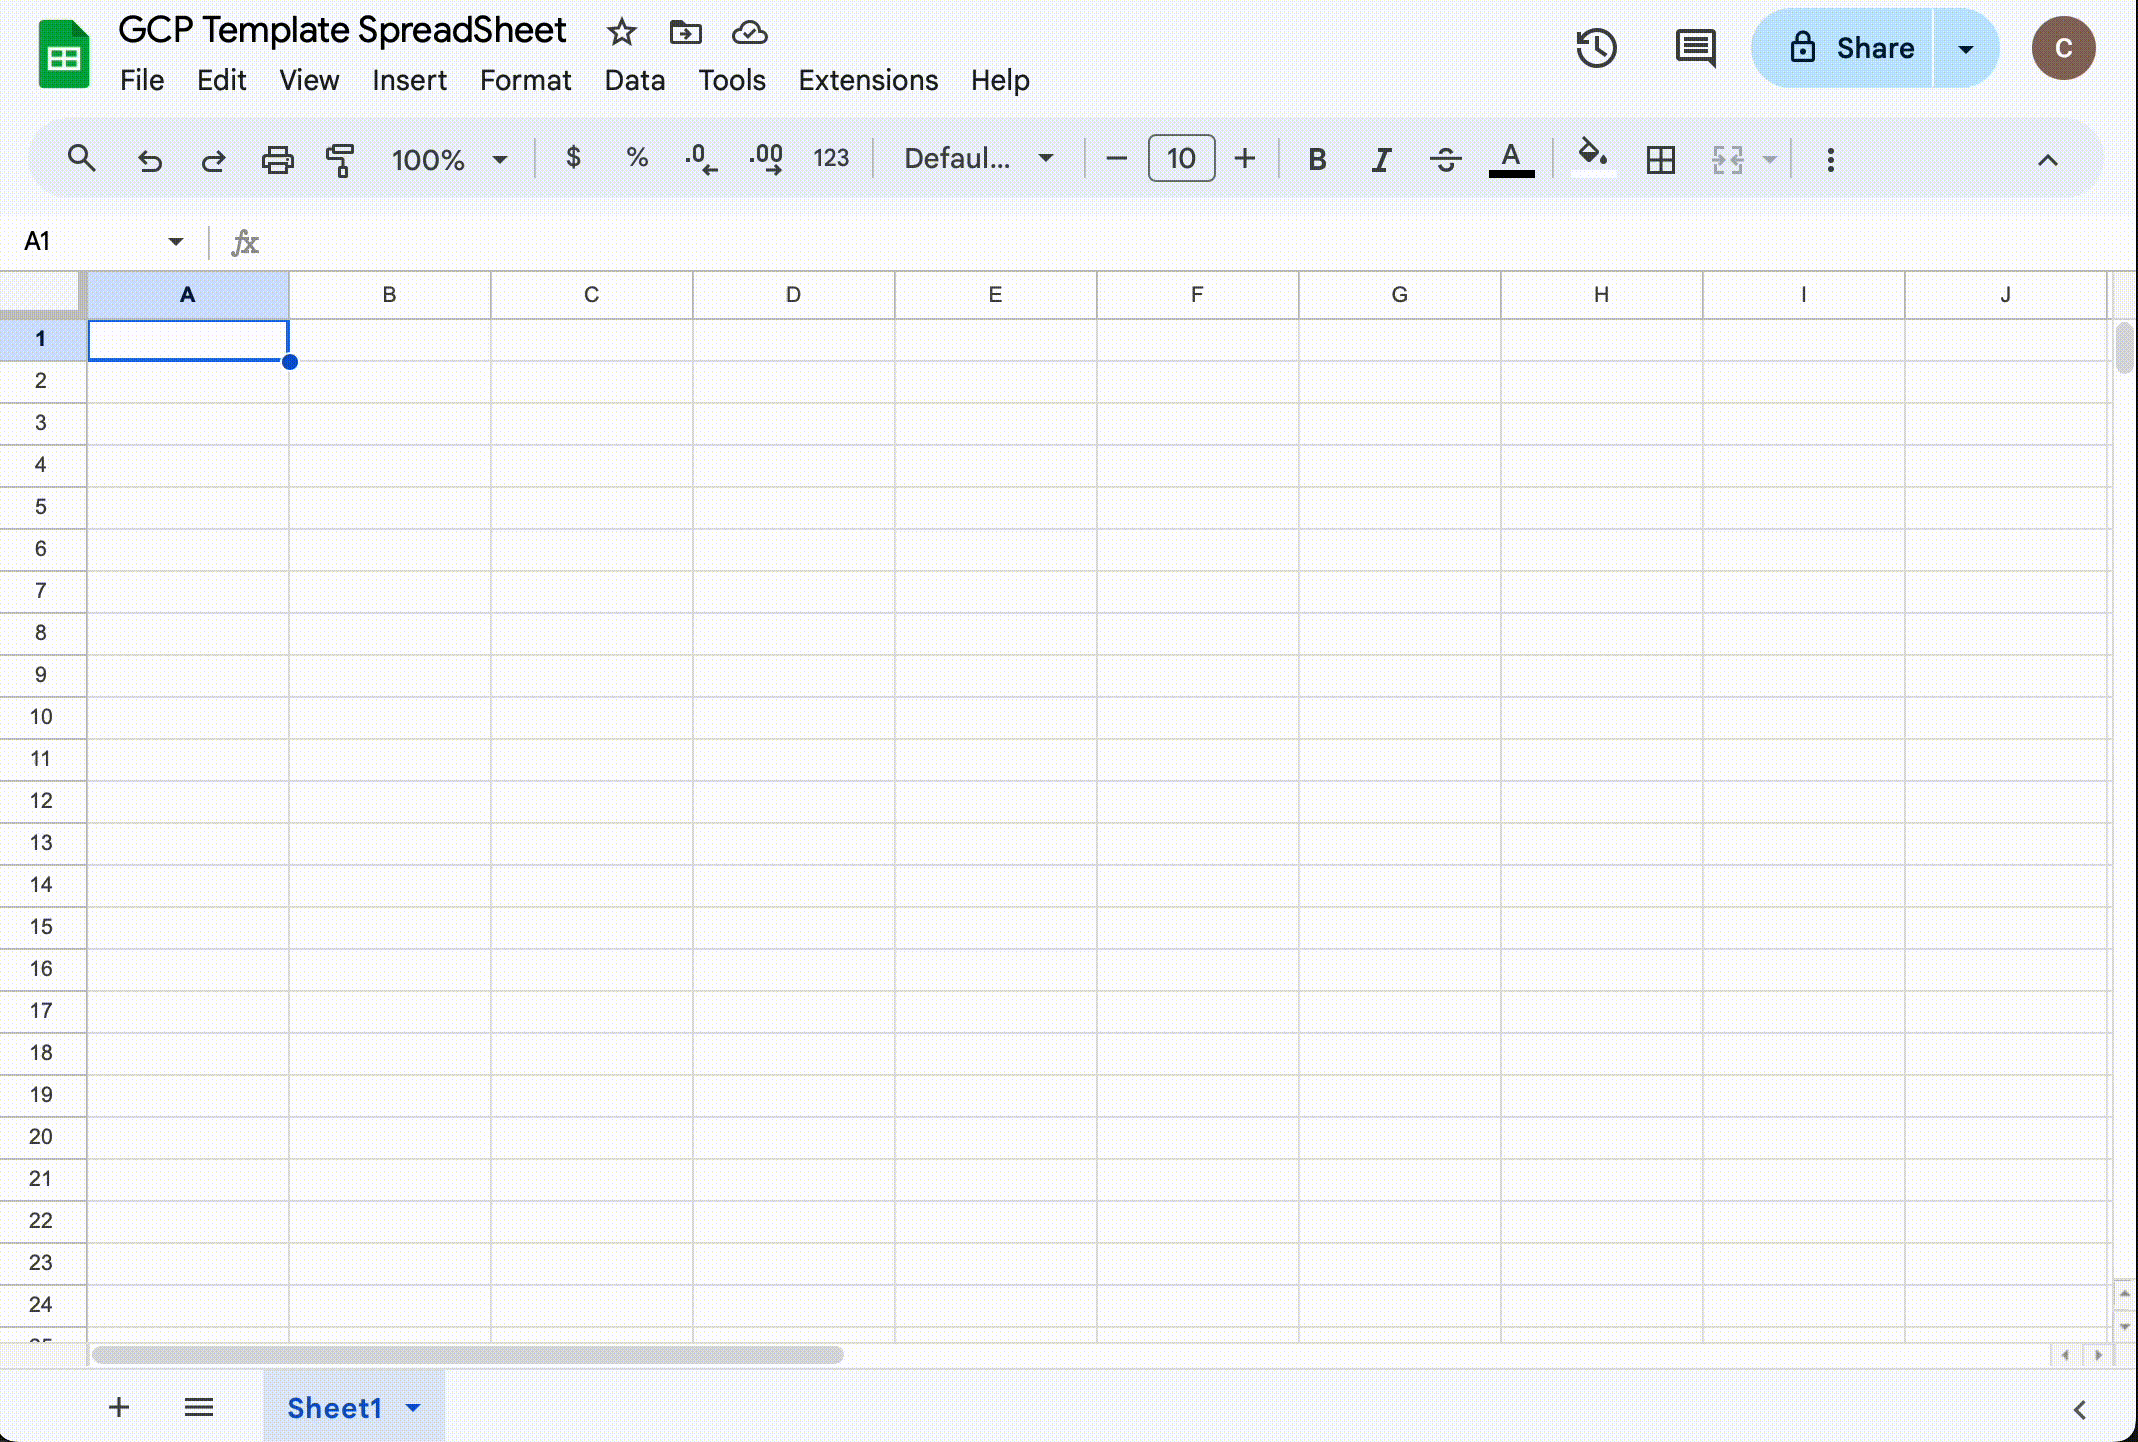Open the comments panel icon
The width and height of the screenshot is (2138, 1442).
coord(1695,48)
